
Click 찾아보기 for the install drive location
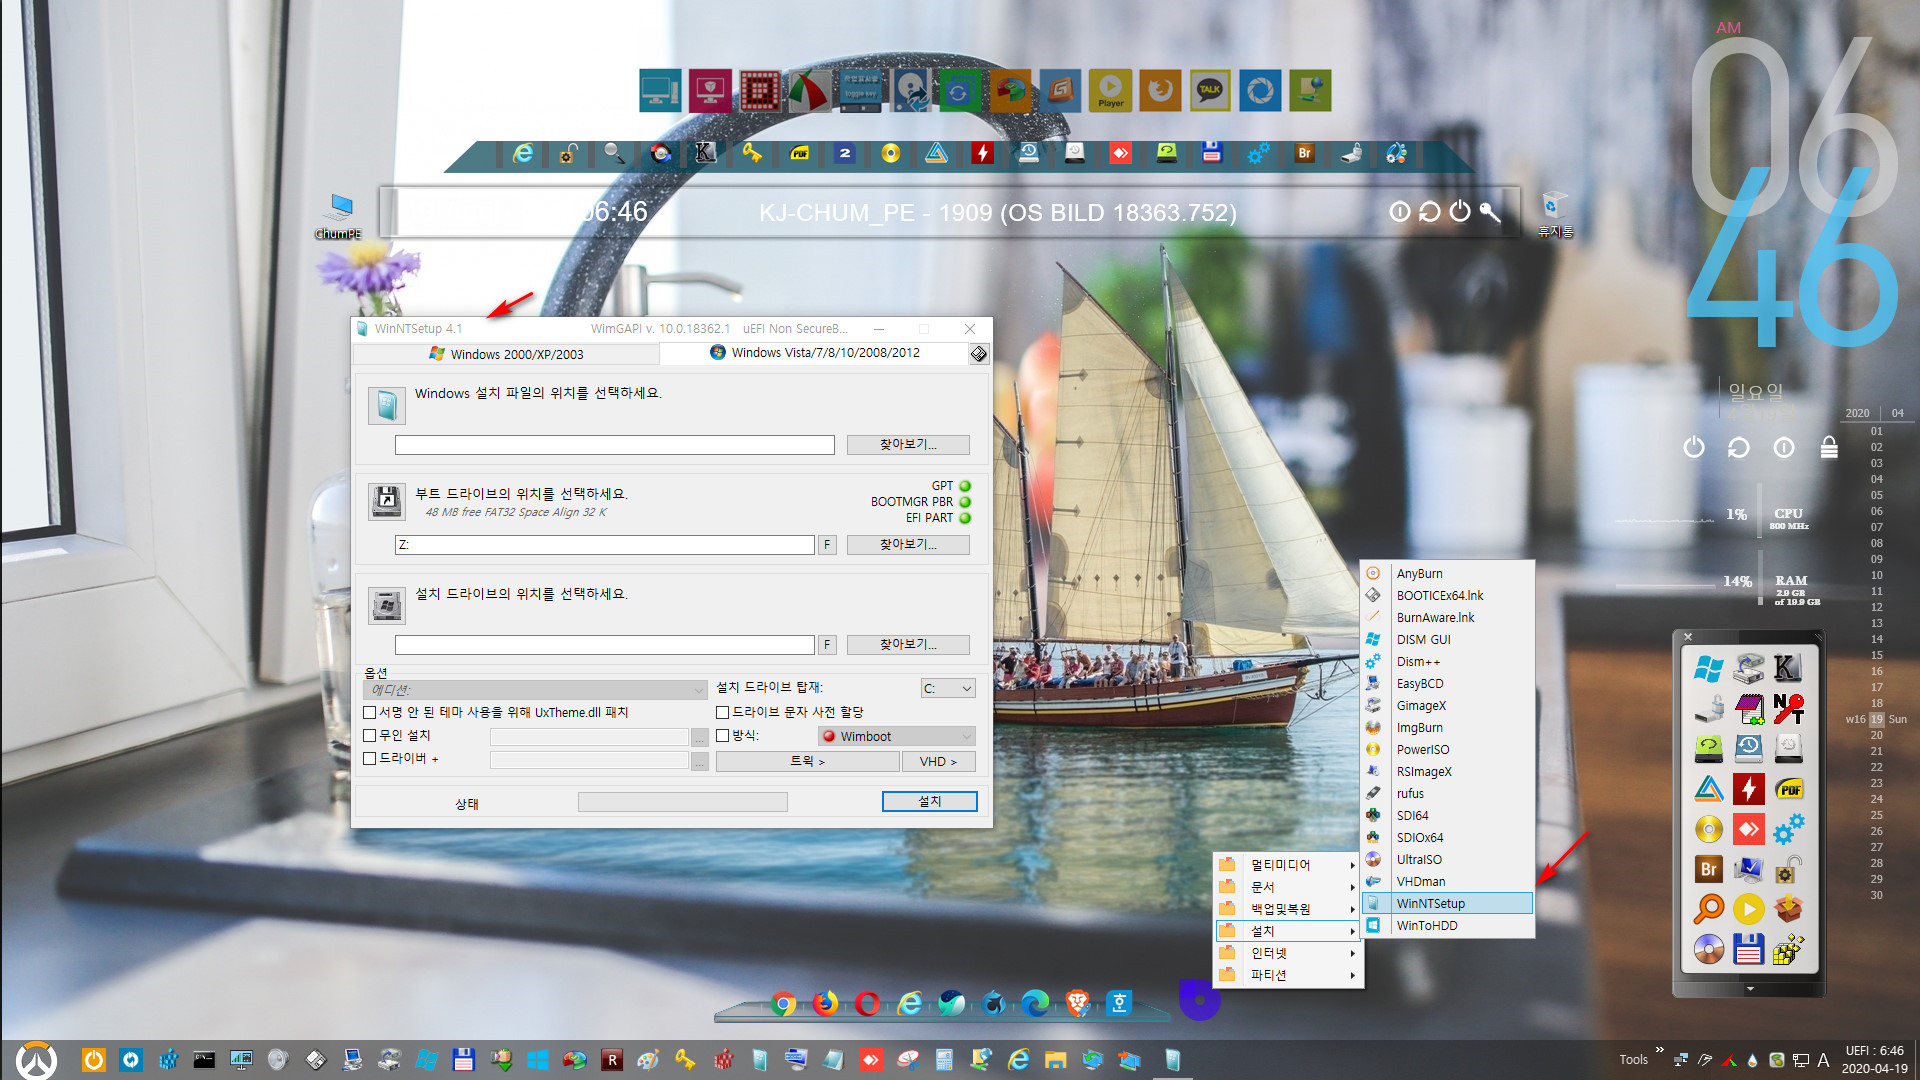tap(908, 645)
